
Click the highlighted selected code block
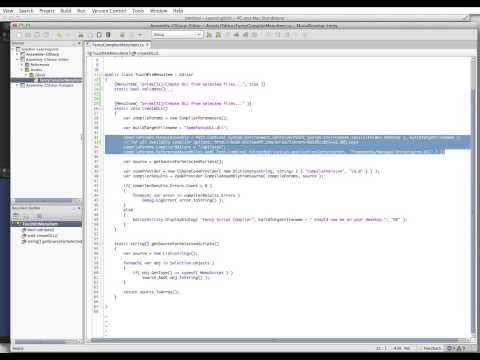(288, 145)
